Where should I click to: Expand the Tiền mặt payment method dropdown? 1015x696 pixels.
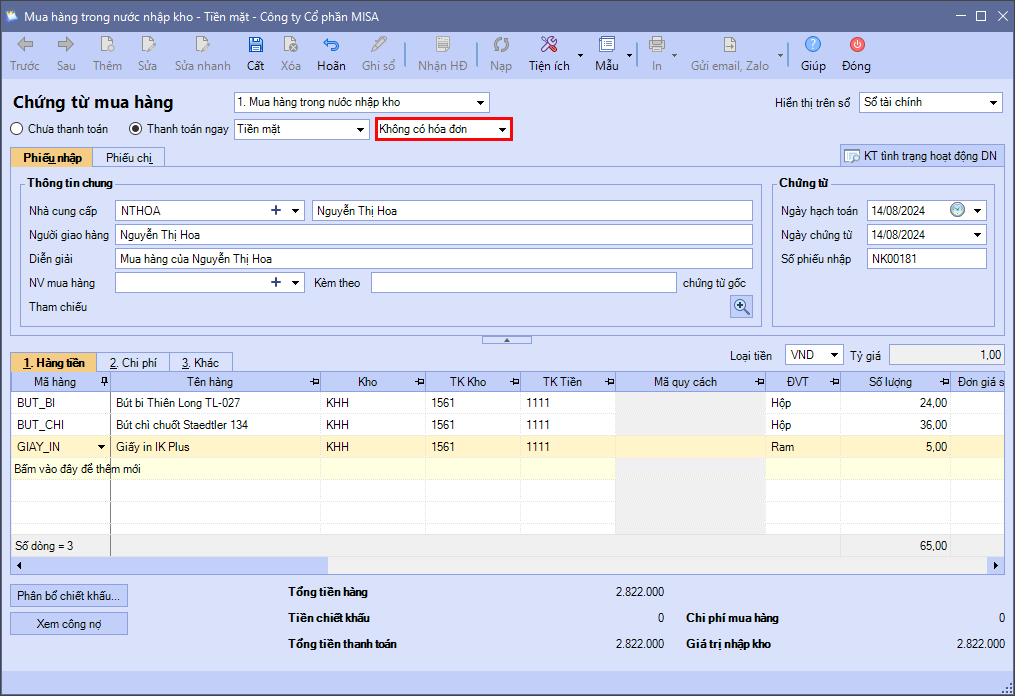tap(360, 130)
